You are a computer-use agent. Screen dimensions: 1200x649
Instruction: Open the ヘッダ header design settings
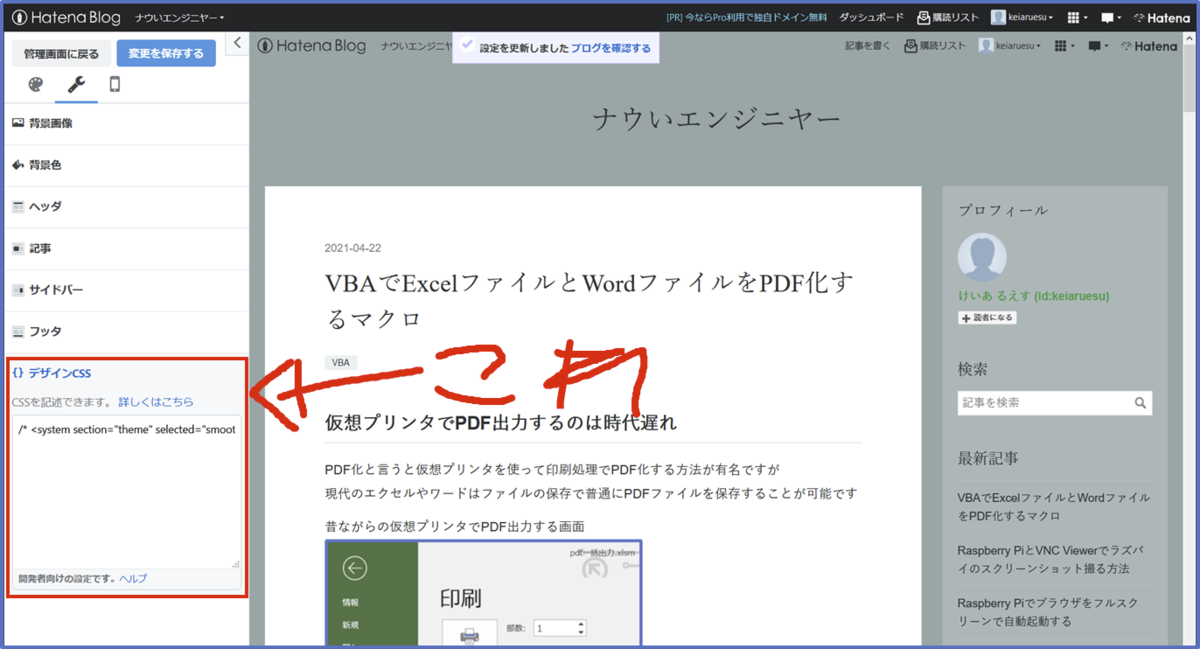(45, 206)
